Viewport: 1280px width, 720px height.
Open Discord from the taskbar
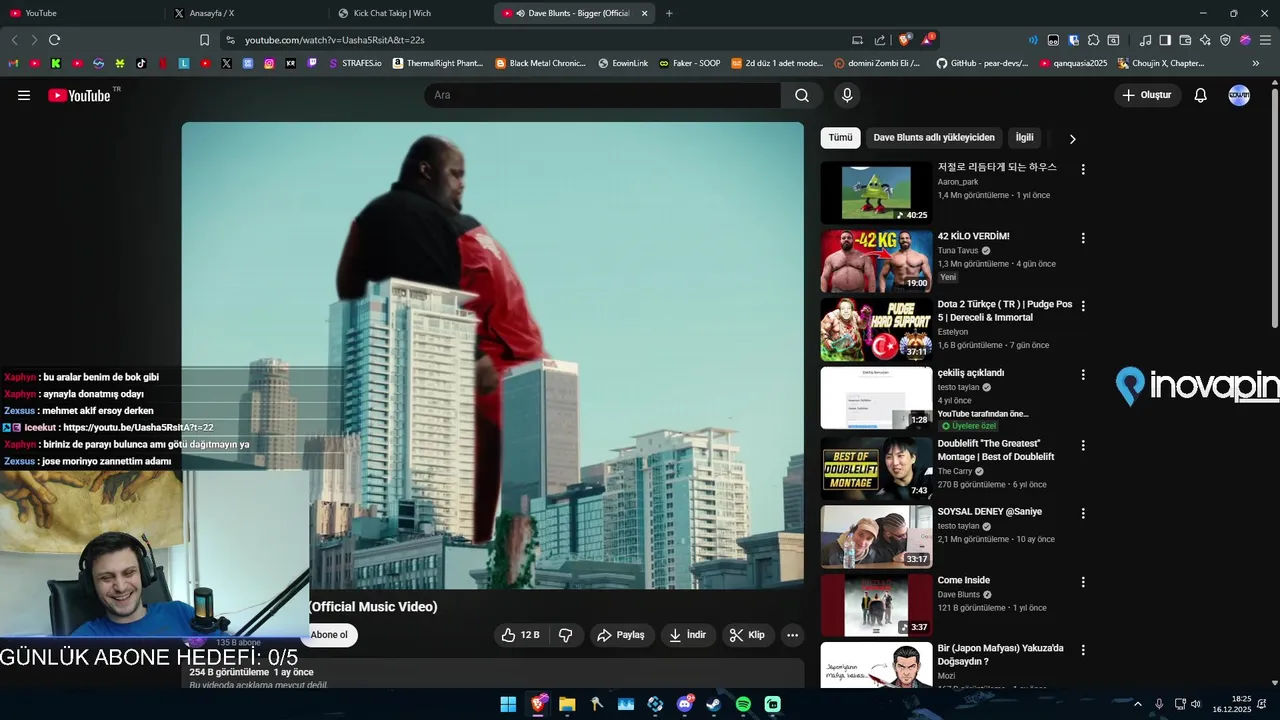[685, 704]
